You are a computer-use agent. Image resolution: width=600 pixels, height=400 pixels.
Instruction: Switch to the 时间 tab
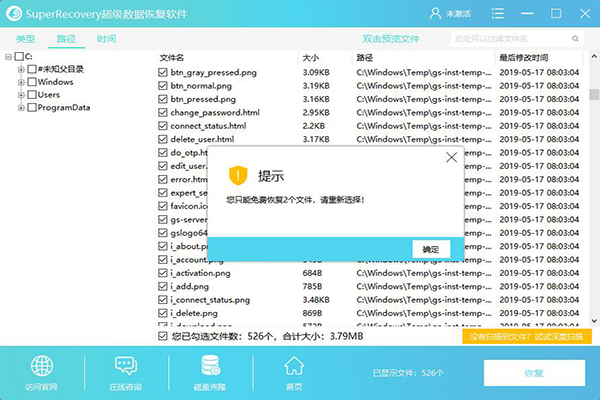[x=106, y=39]
